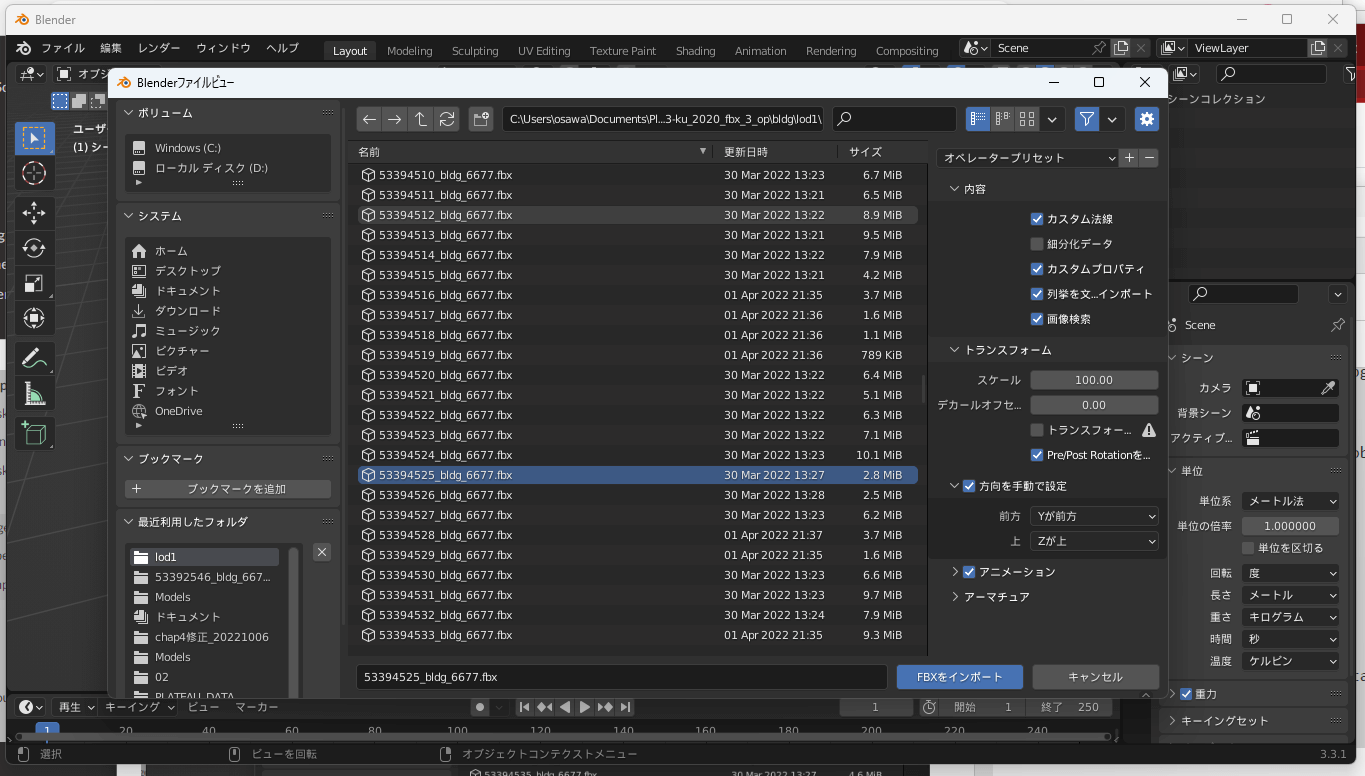
Task: Click the file browser search field
Action: [895, 119]
